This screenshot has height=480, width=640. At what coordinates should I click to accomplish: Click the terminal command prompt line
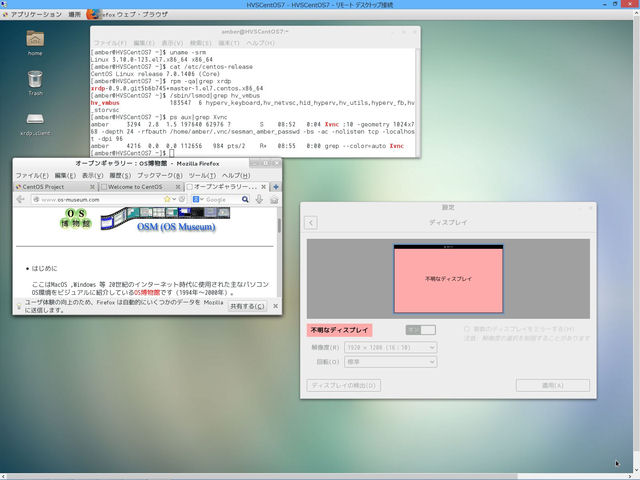point(132,153)
